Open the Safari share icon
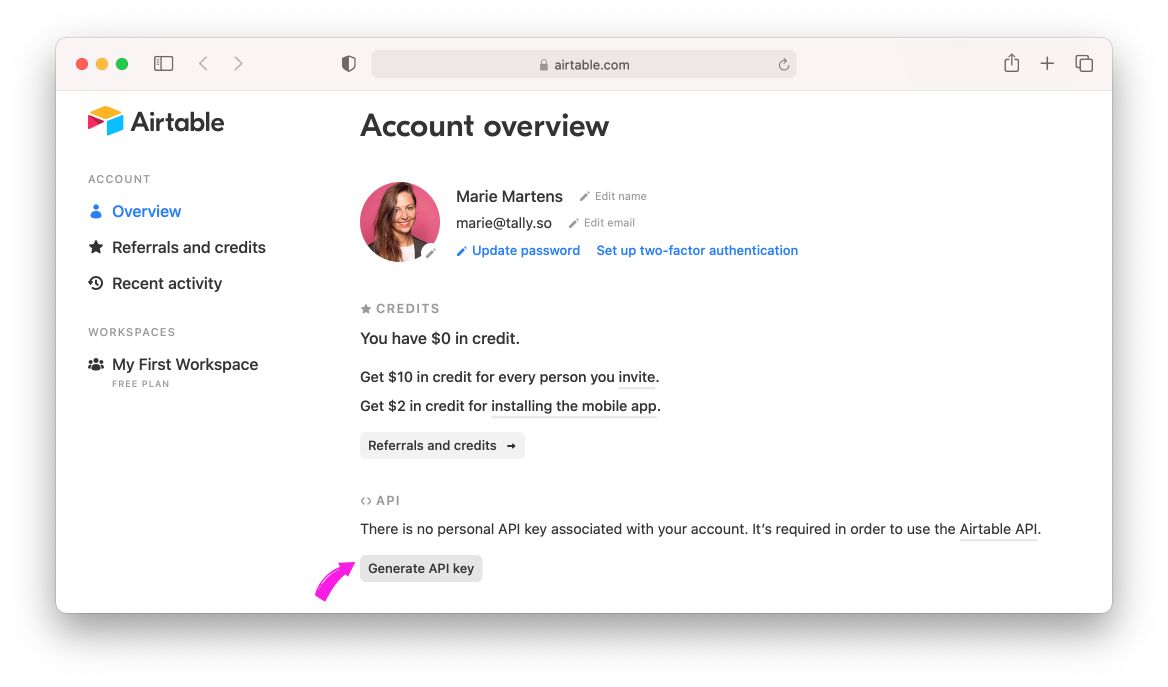The image size is (1168, 687). click(x=1011, y=63)
